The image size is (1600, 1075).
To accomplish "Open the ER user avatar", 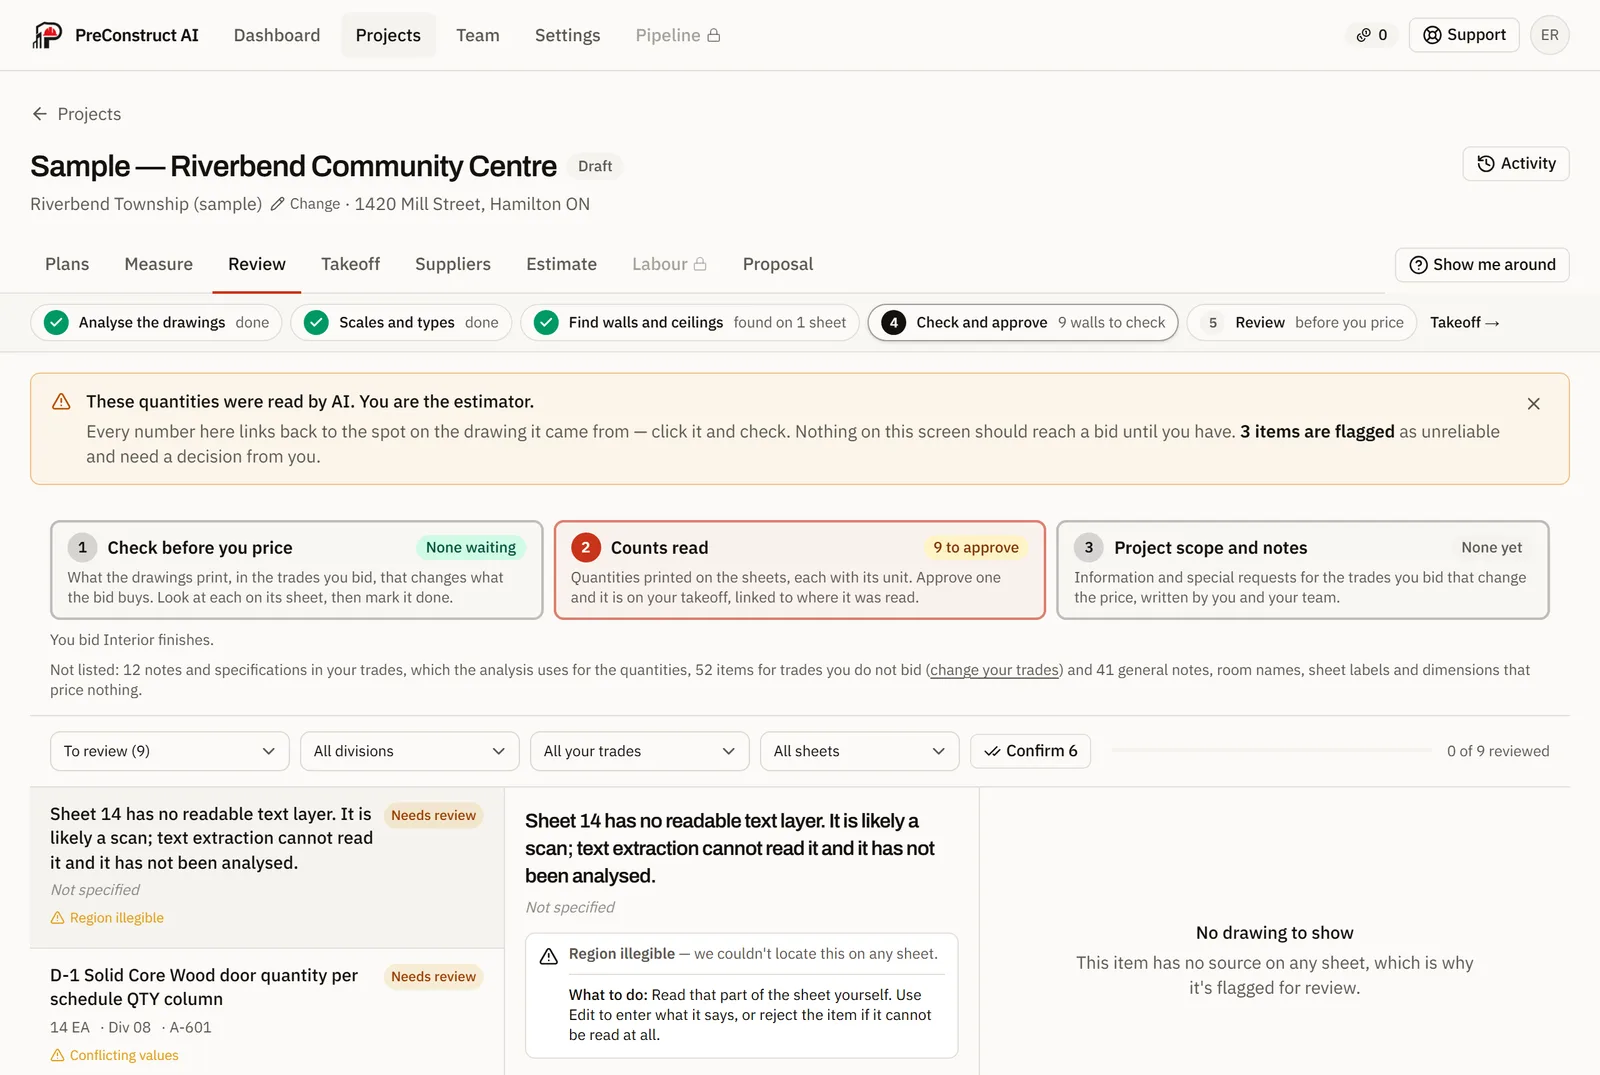I will pos(1549,35).
